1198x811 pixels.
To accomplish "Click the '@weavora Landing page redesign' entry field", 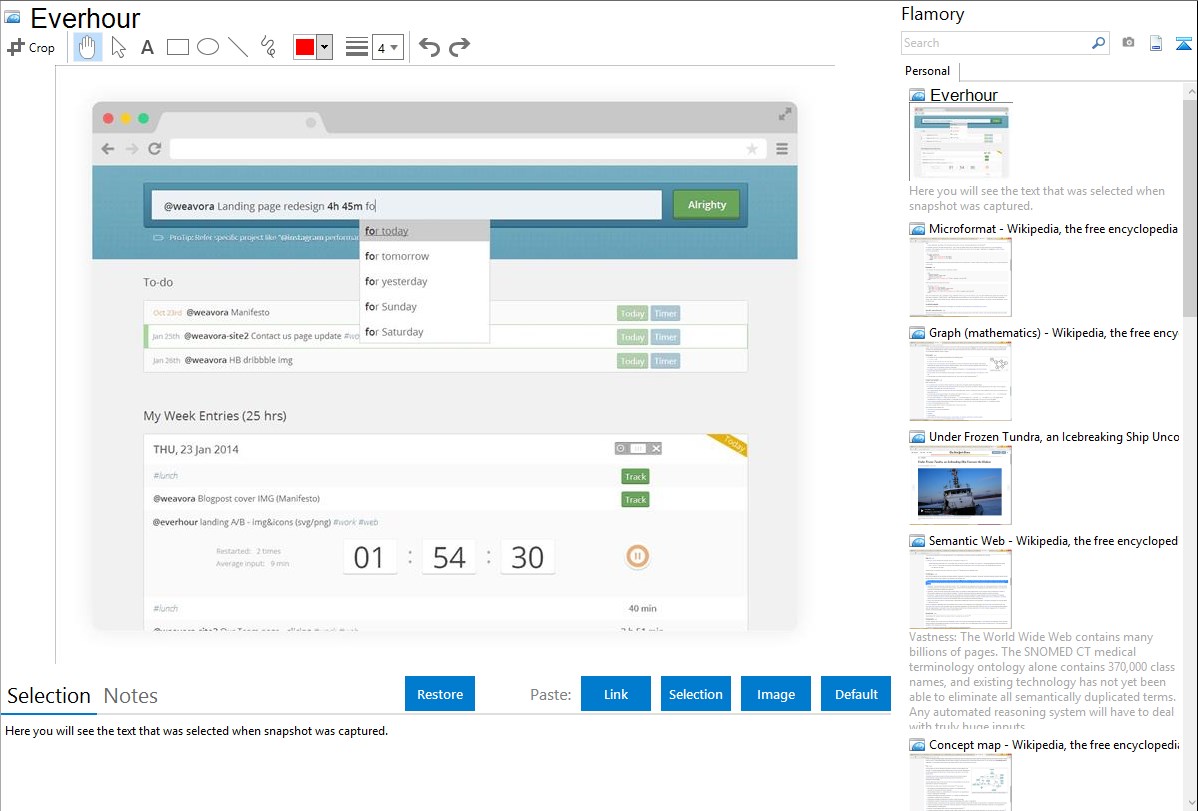I will pyautogui.click(x=406, y=206).
